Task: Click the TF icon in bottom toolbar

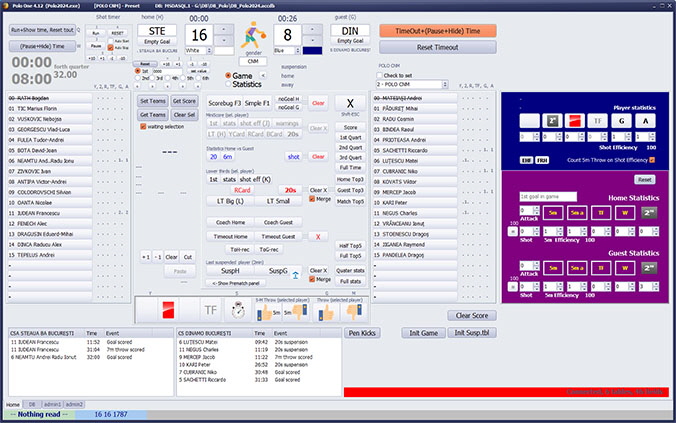Action: 210,310
